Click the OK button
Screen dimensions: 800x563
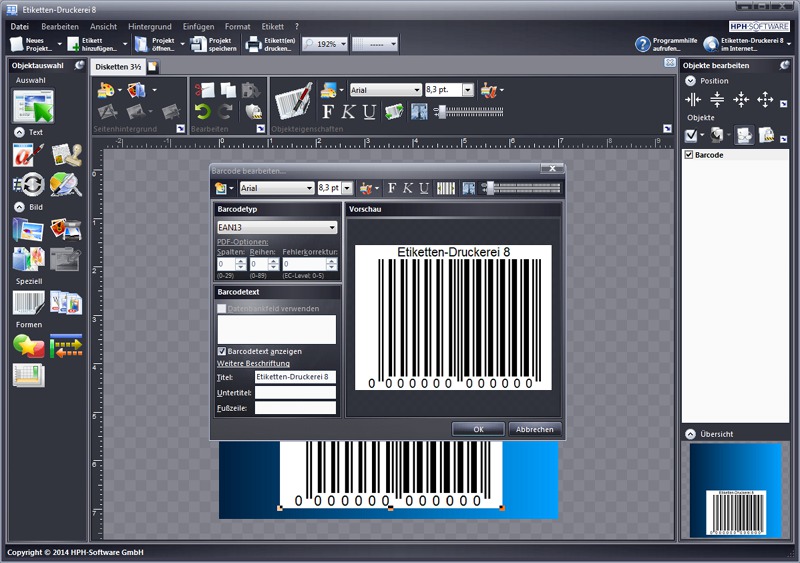point(478,429)
